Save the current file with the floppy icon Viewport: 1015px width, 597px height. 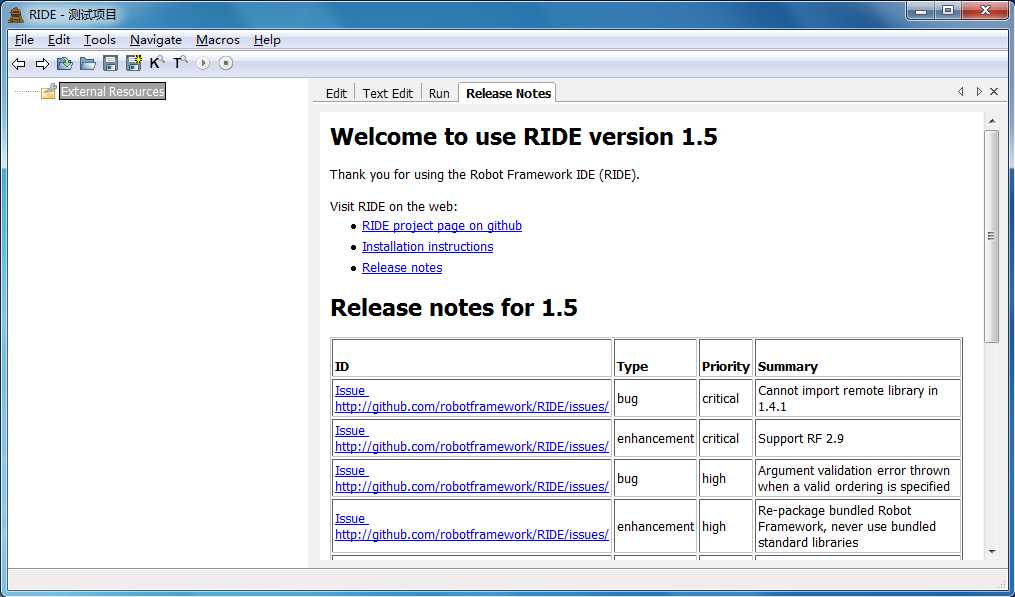(111, 63)
